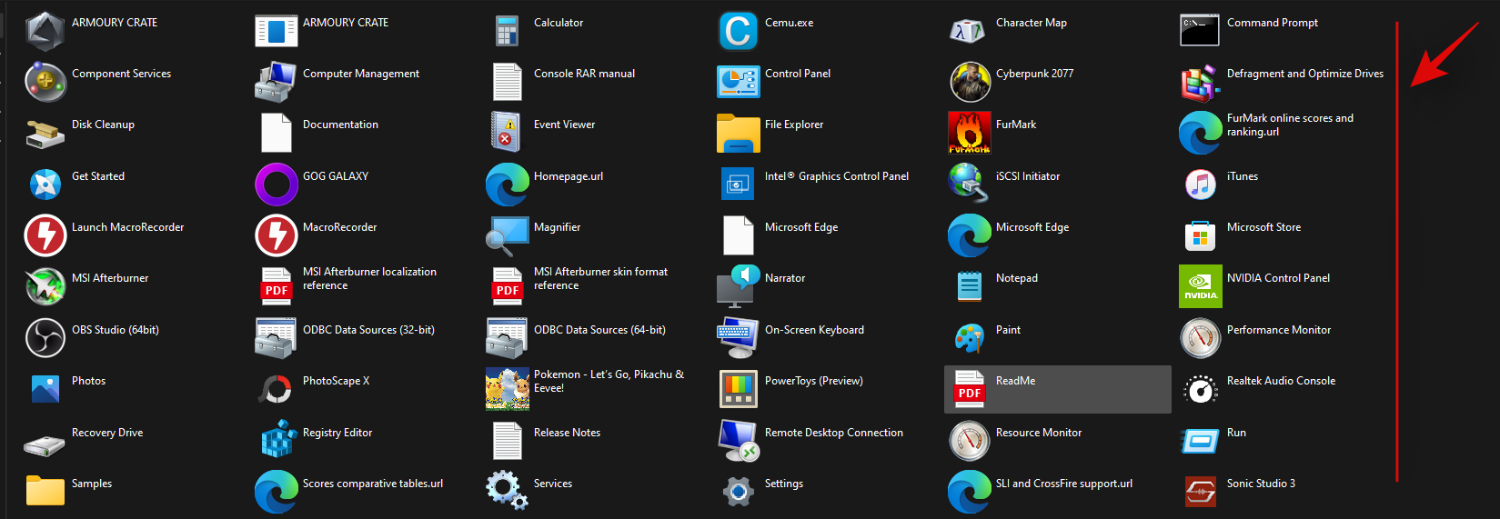This screenshot has width=1500, height=519.
Task: Click the FurMark flame icon
Action: click(x=969, y=133)
